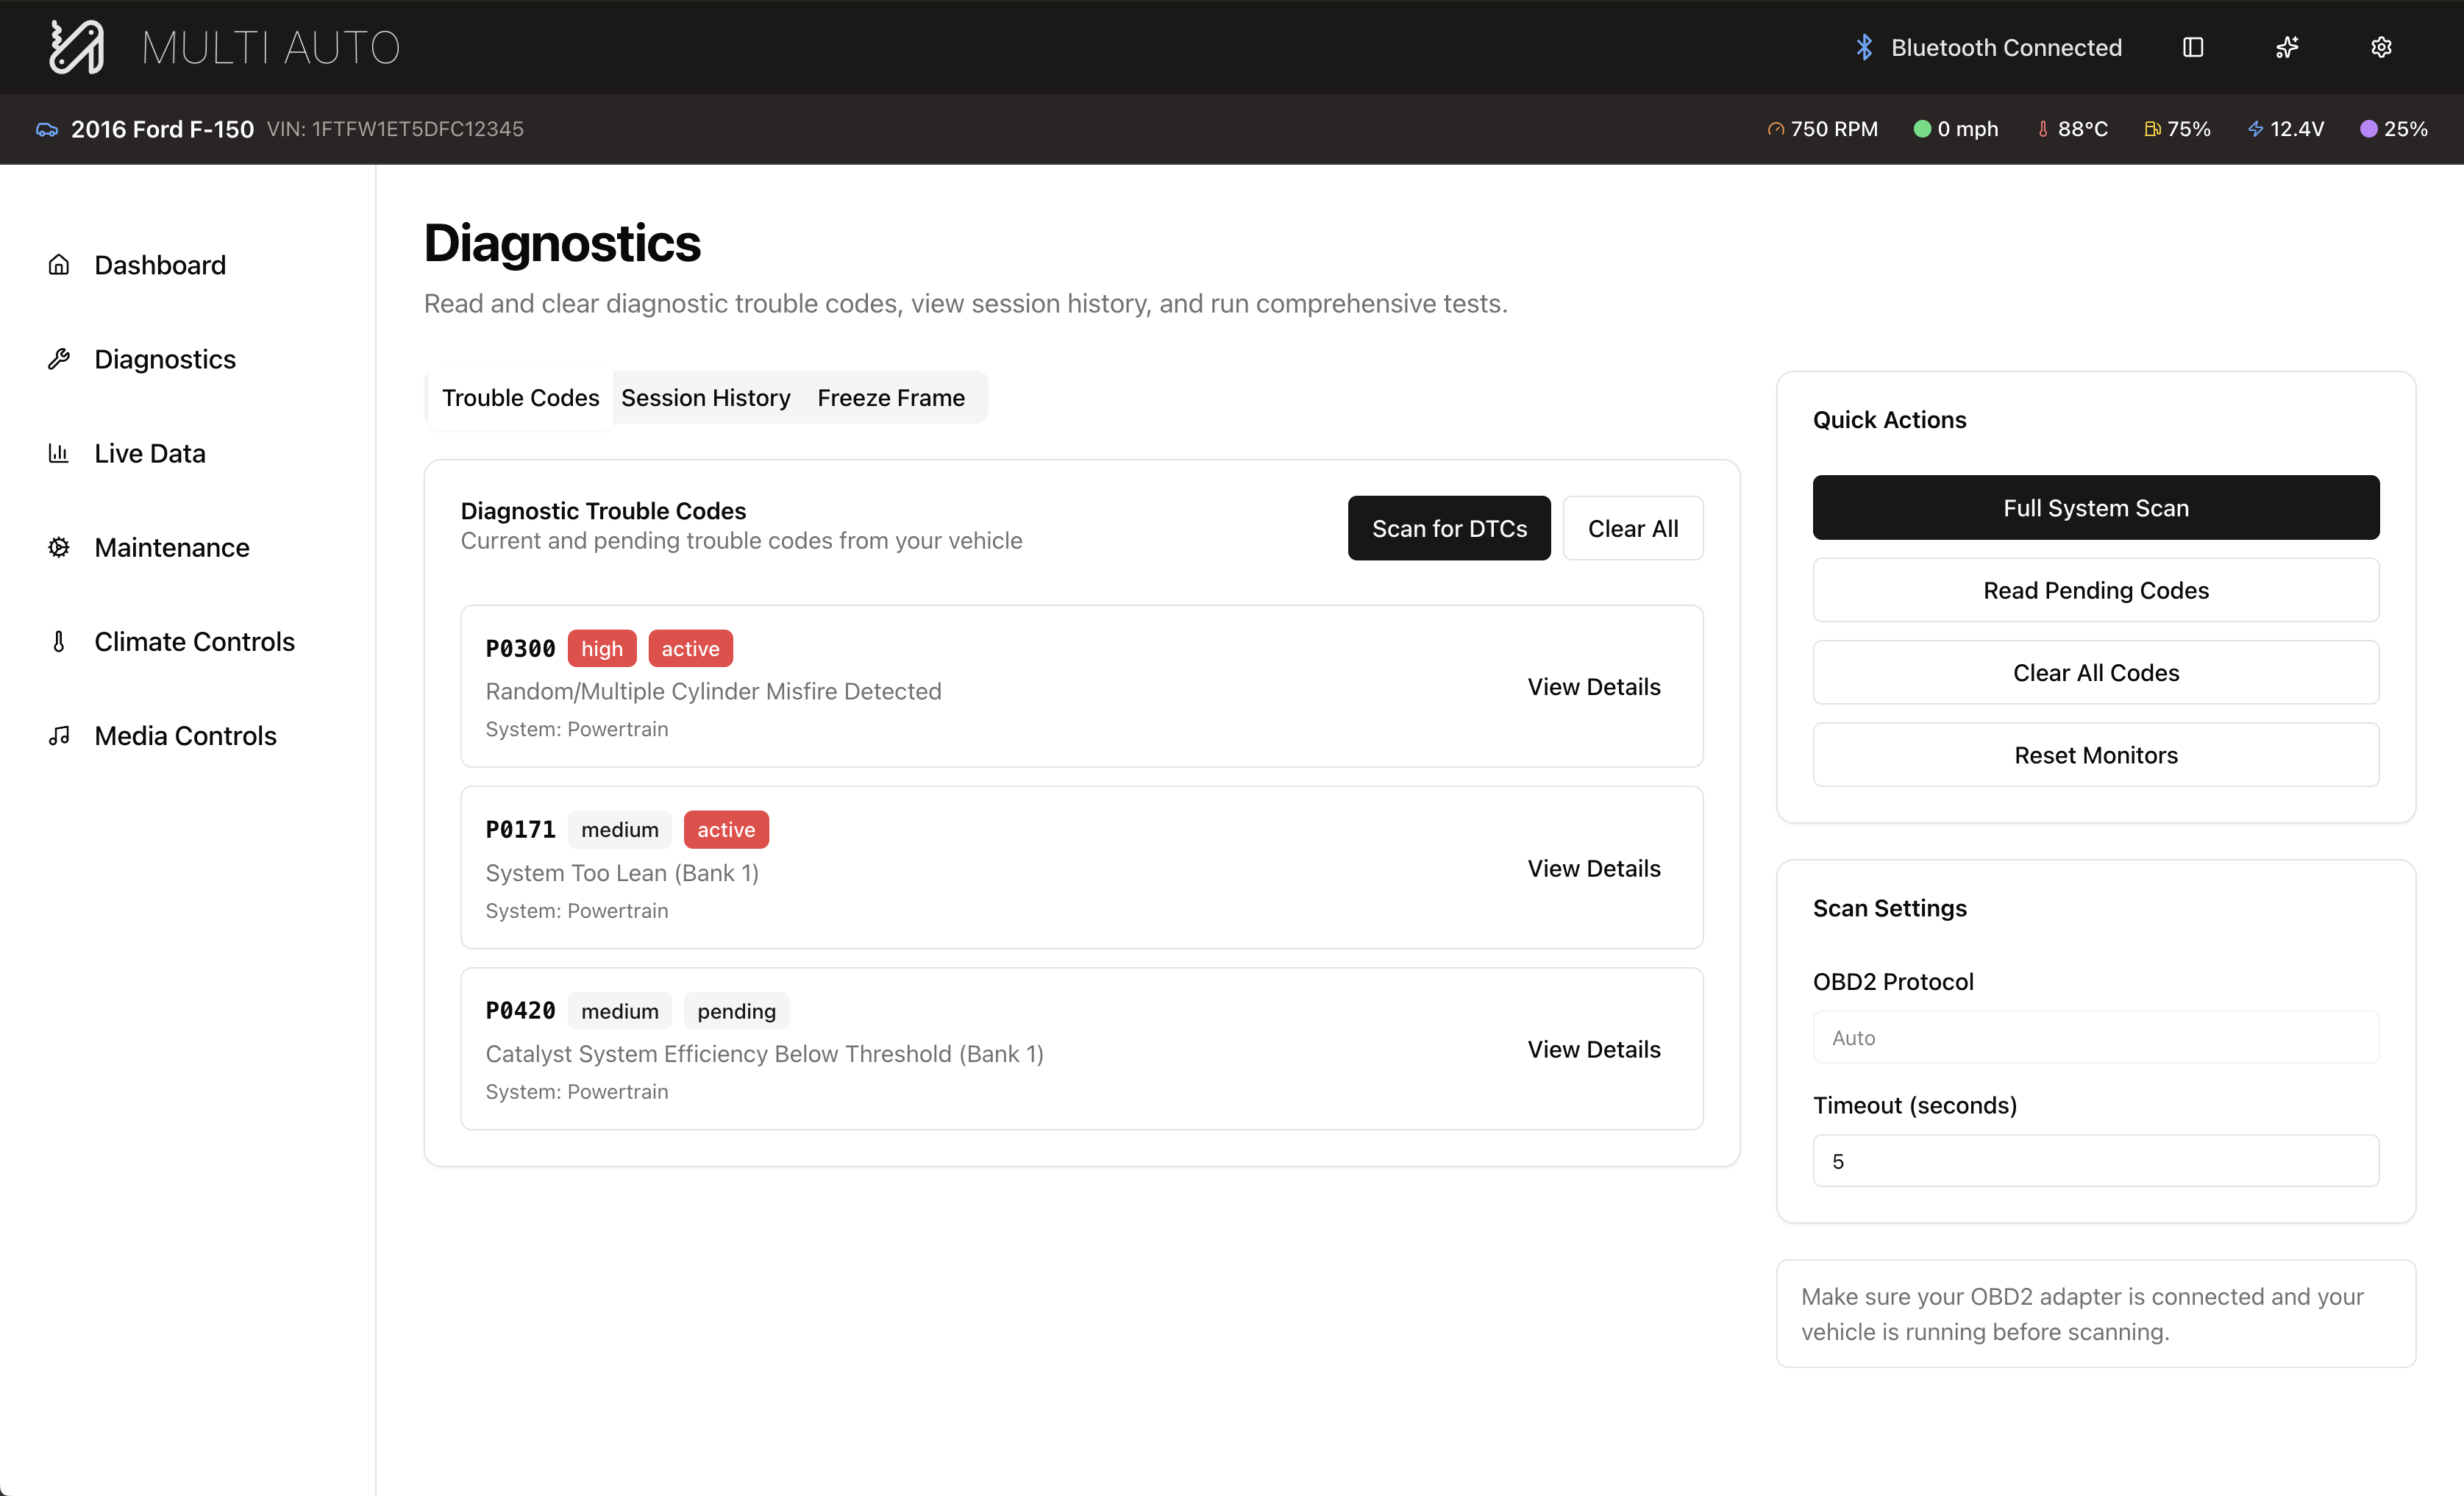Click the Dashboard home icon
Screen dimensions: 2464x1496
tap(59, 265)
